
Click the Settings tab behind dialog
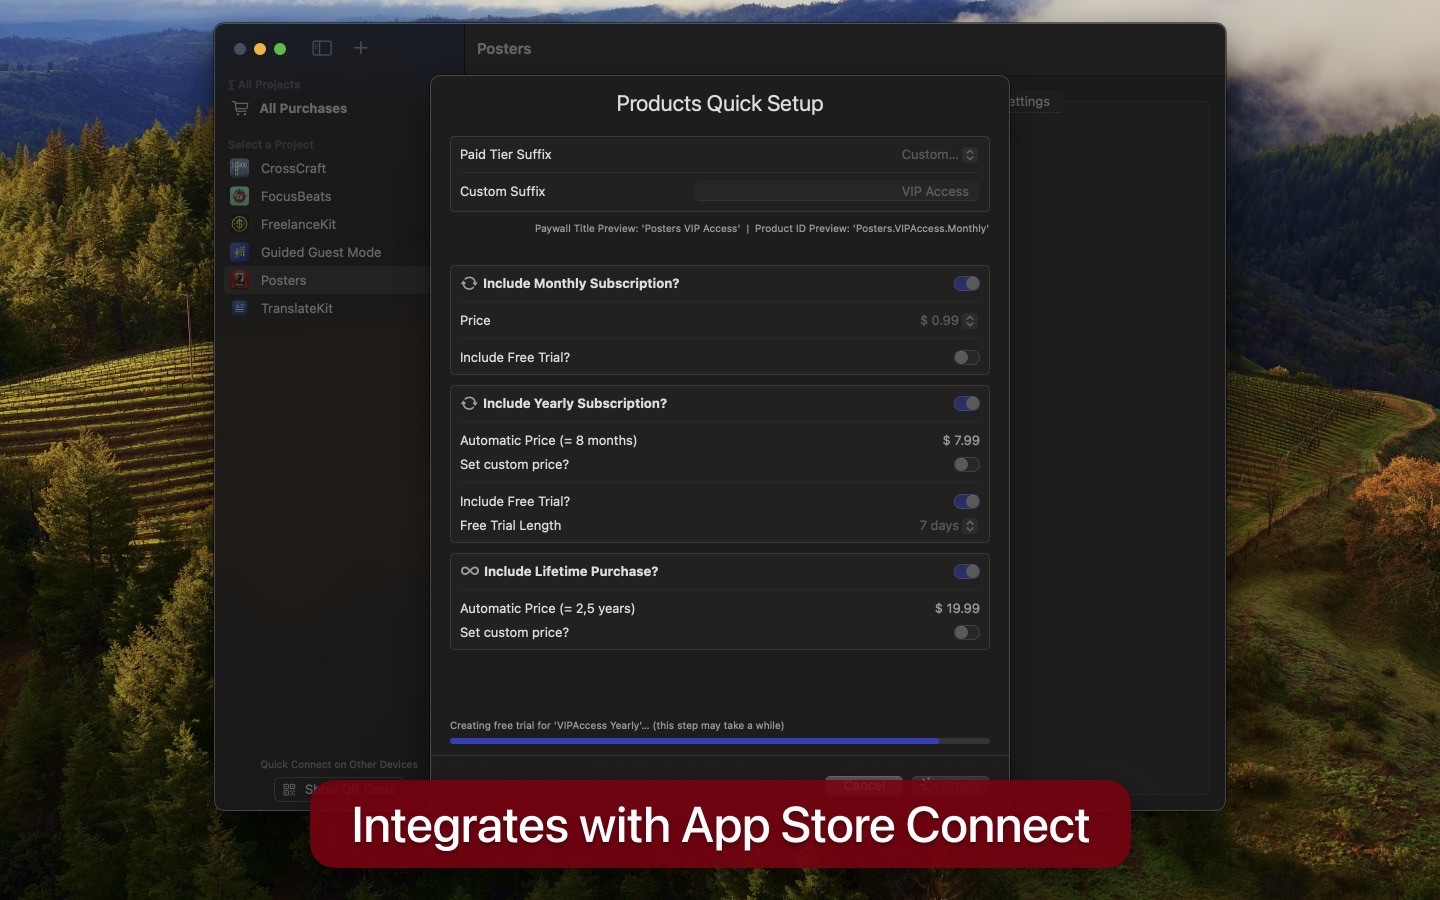coord(1030,101)
